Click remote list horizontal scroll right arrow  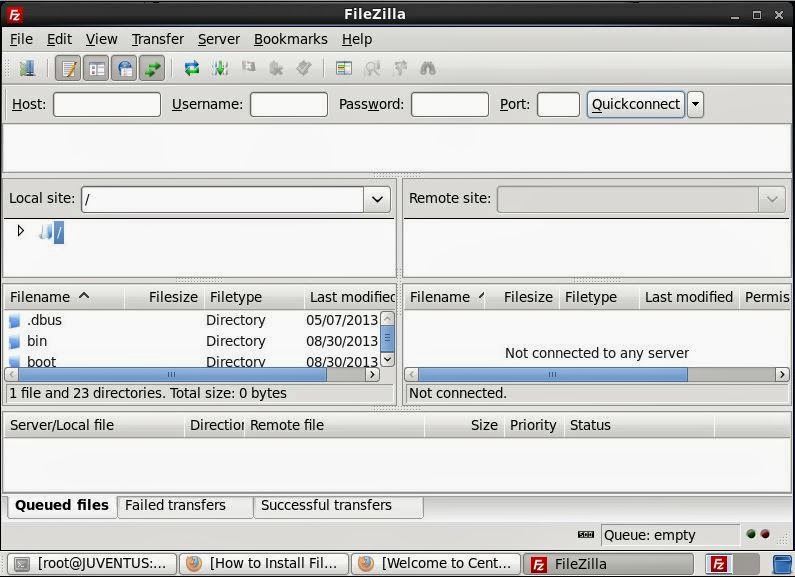[782, 375]
